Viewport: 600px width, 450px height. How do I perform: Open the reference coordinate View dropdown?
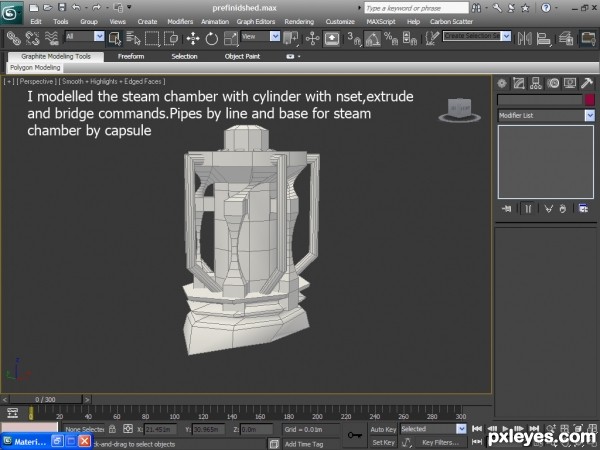[275, 36]
